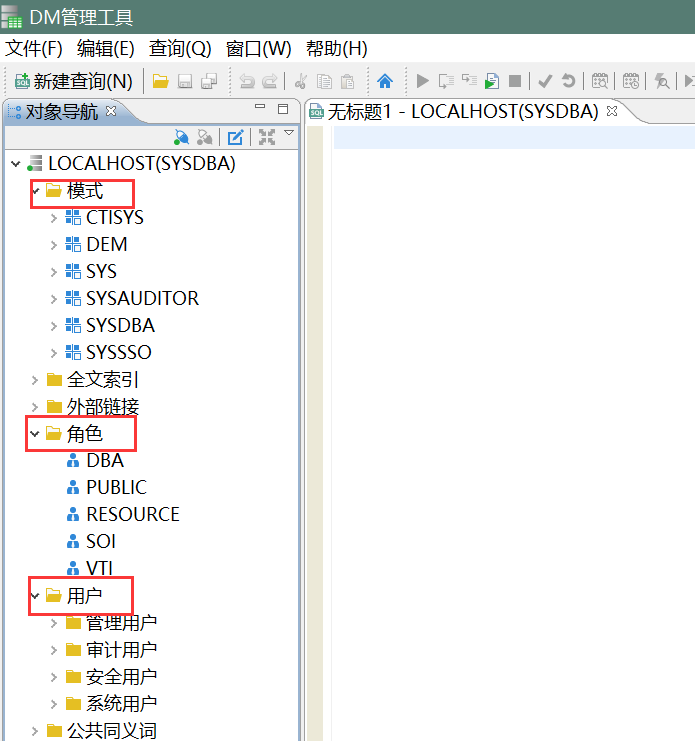Collapse the 角色 folder
The width and height of the screenshot is (695, 741).
(34, 433)
